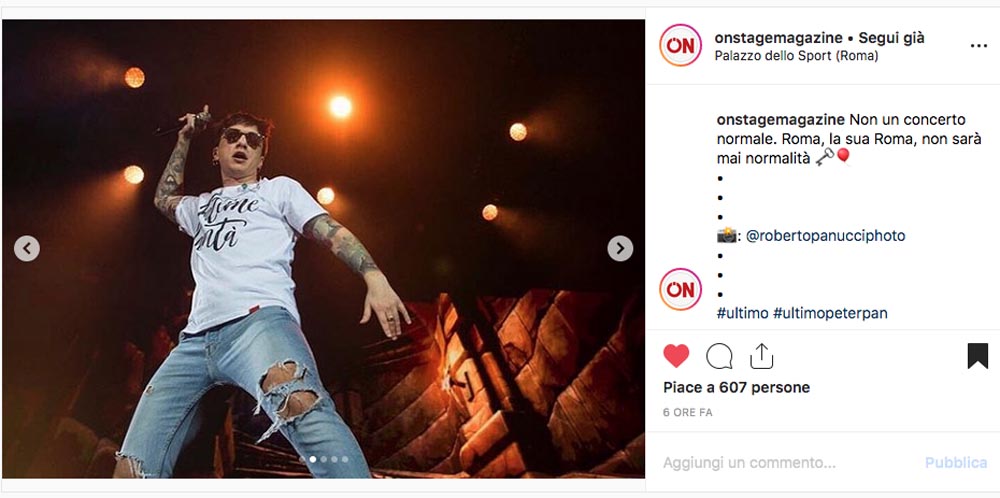Click the '6 ORE FA' timestamp

click(688, 413)
